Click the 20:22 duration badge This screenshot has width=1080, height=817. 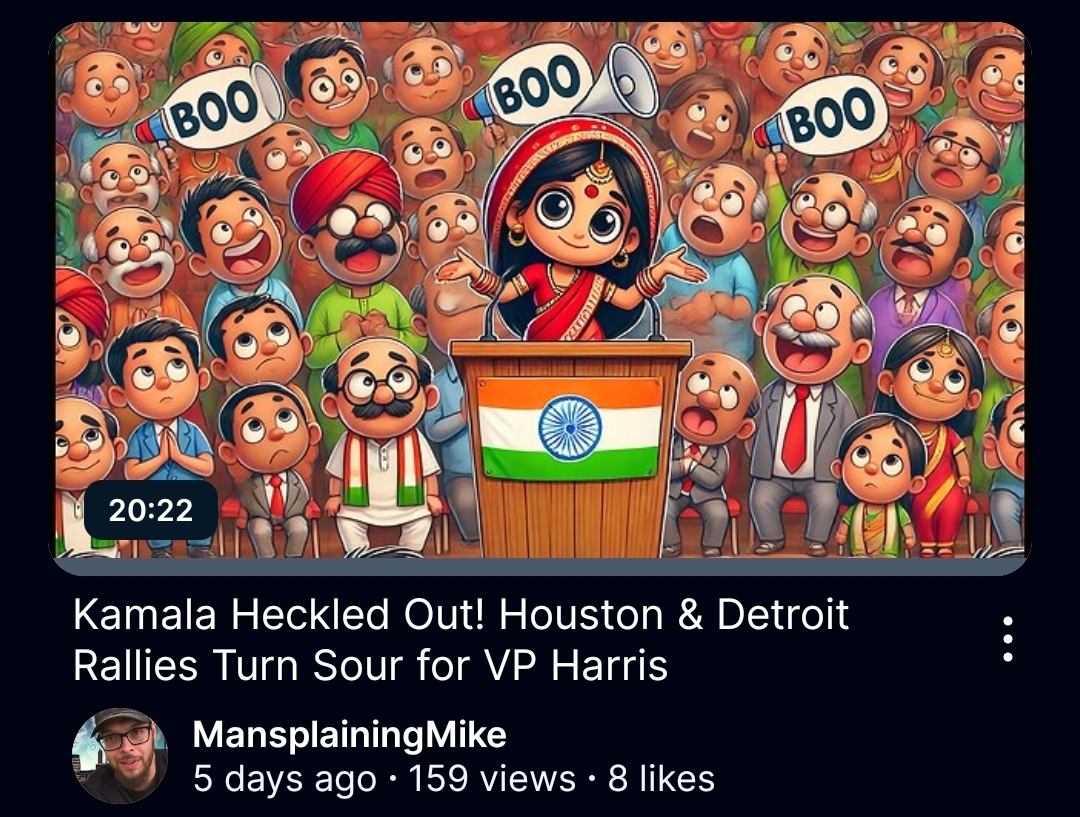click(x=150, y=510)
